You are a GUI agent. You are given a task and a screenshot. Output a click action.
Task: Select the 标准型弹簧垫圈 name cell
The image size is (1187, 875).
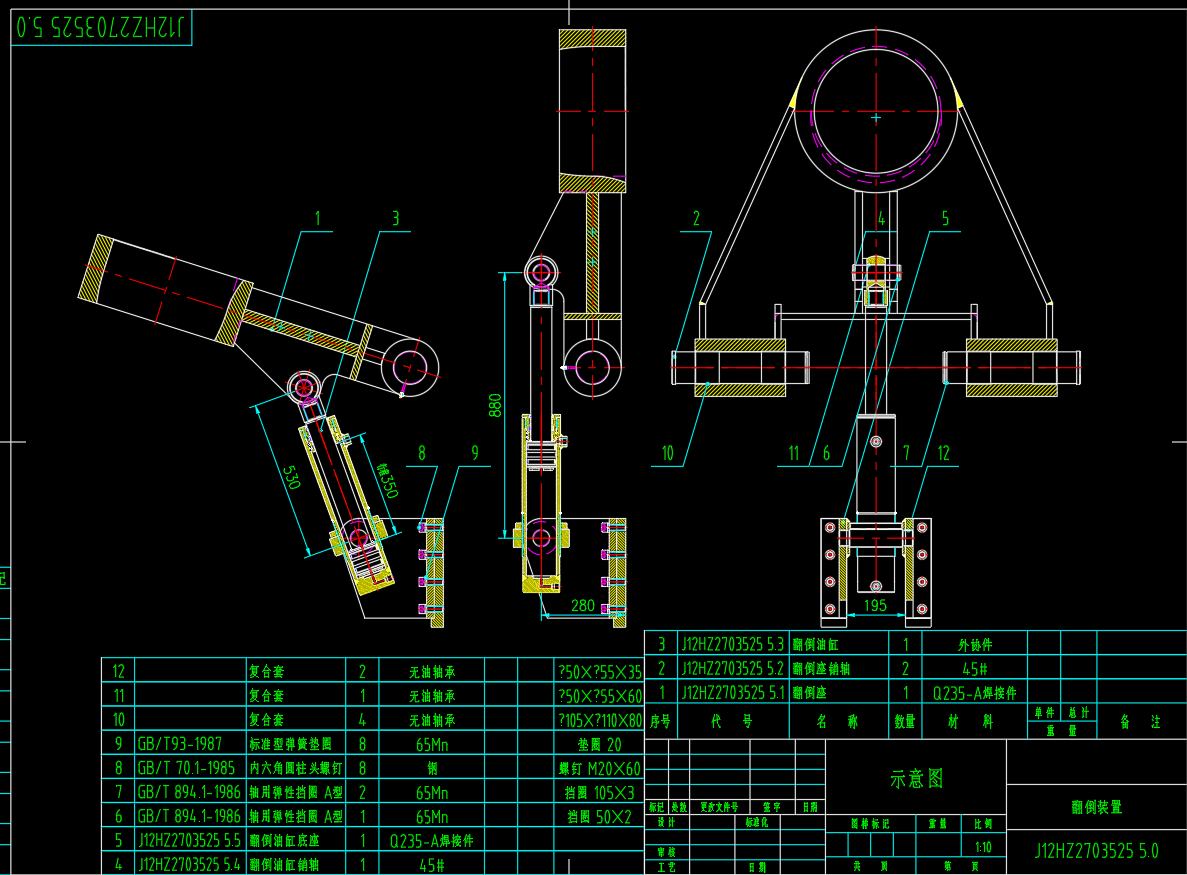(290, 744)
